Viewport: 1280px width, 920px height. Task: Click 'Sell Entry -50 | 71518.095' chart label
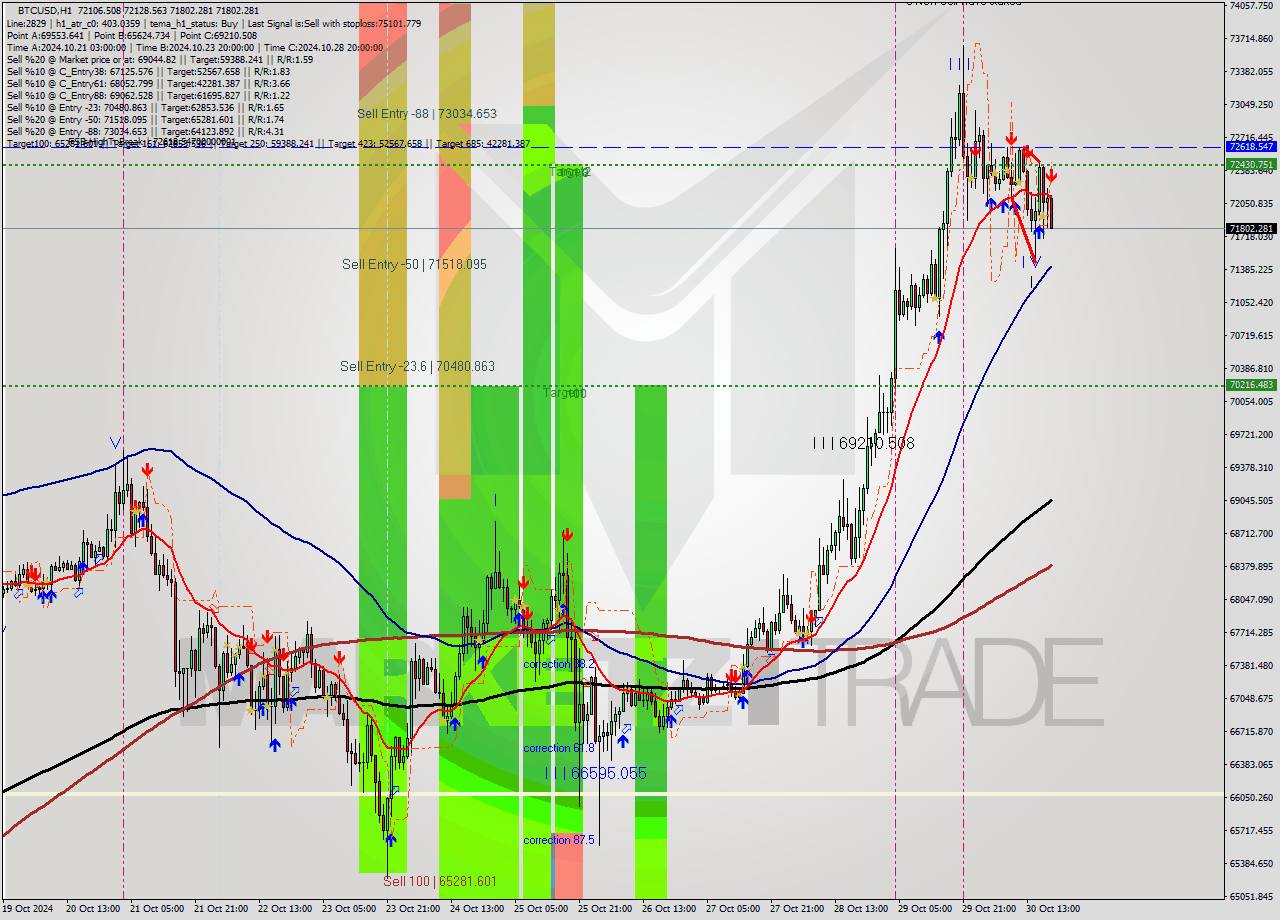point(414,264)
